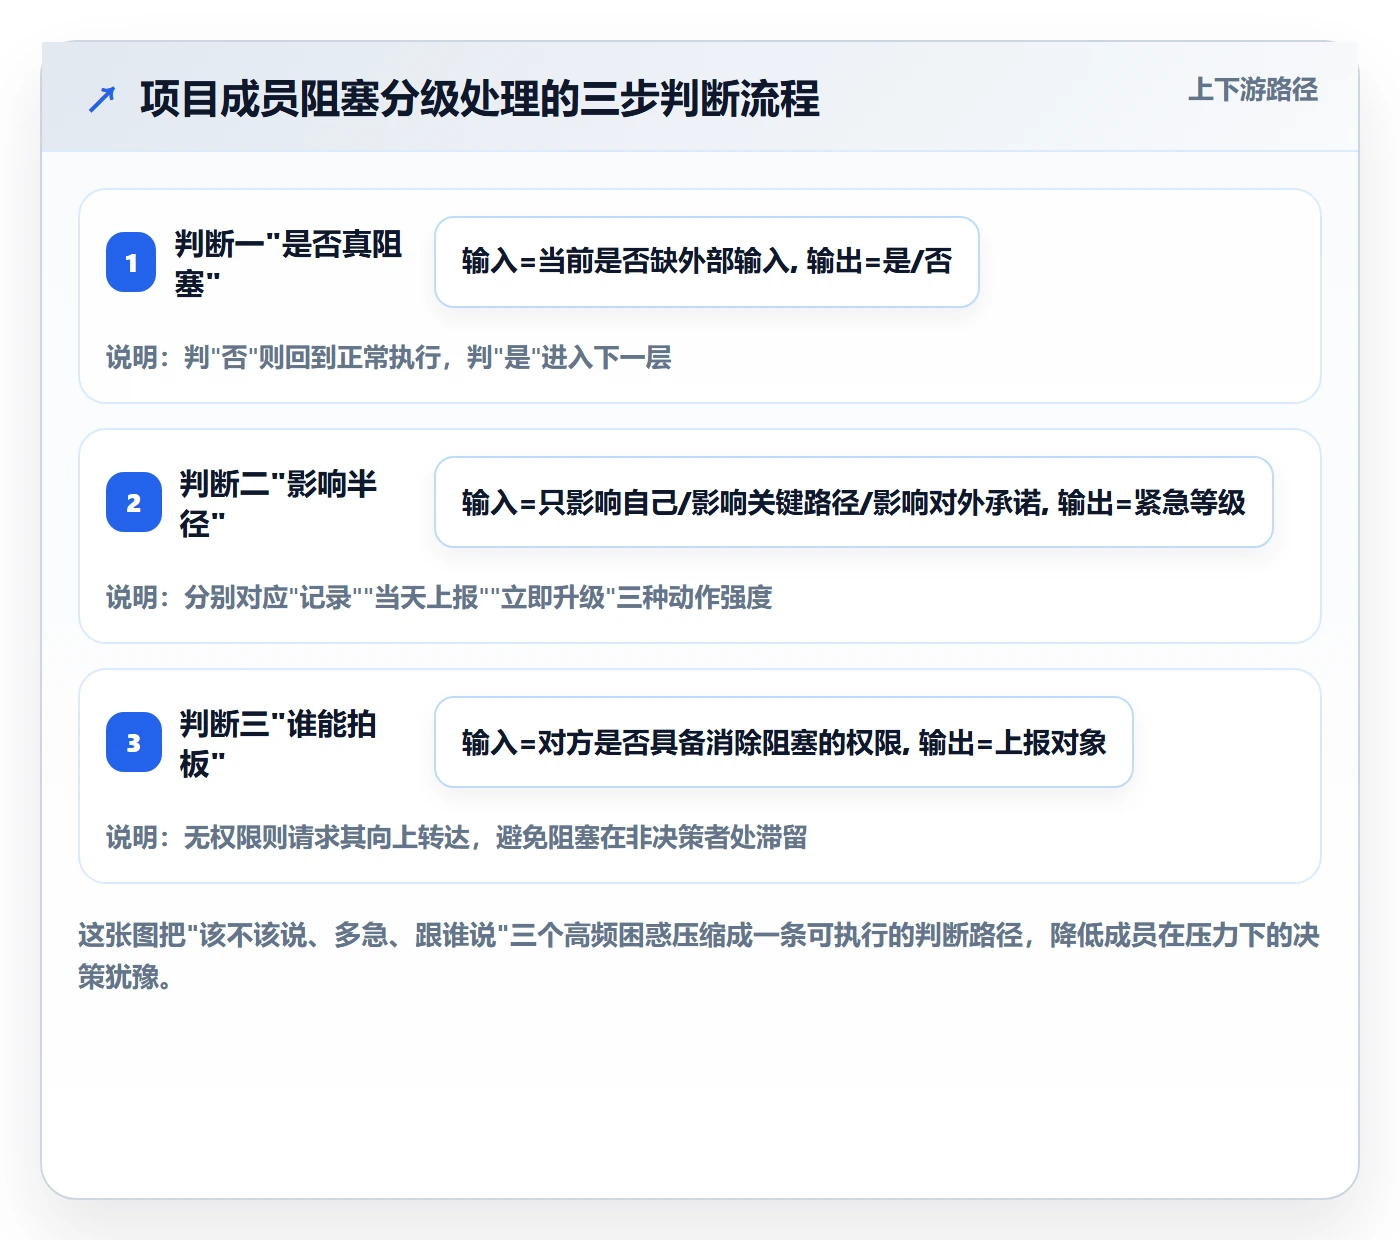Click the blue step 2 badge
Viewport: 1400px width, 1240px height.
point(134,502)
